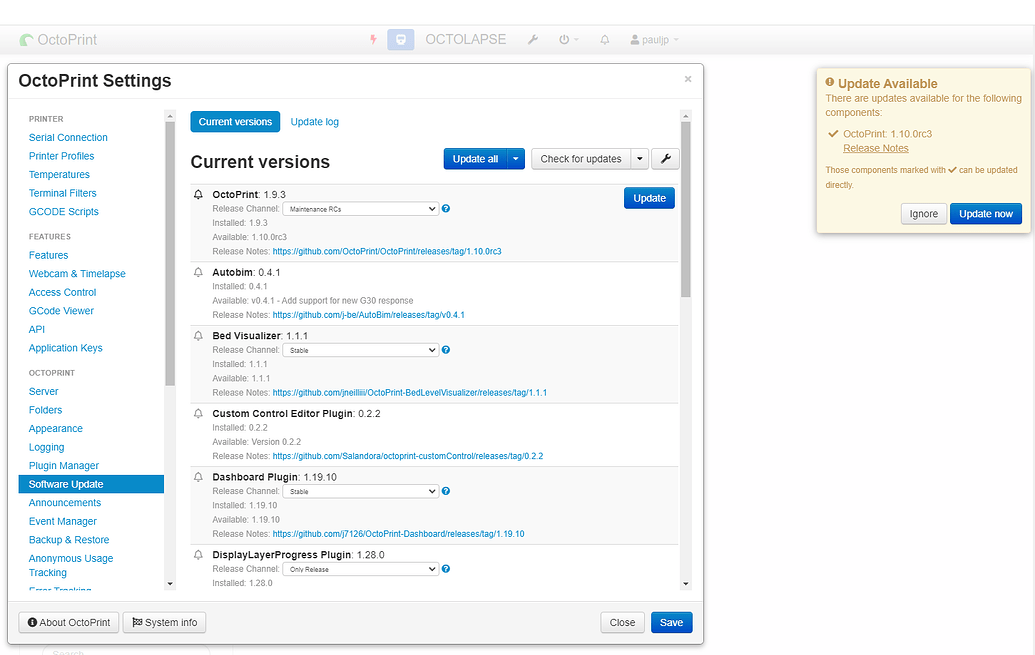
Task: Open the Check for updates dropdown arrow
Action: point(639,158)
